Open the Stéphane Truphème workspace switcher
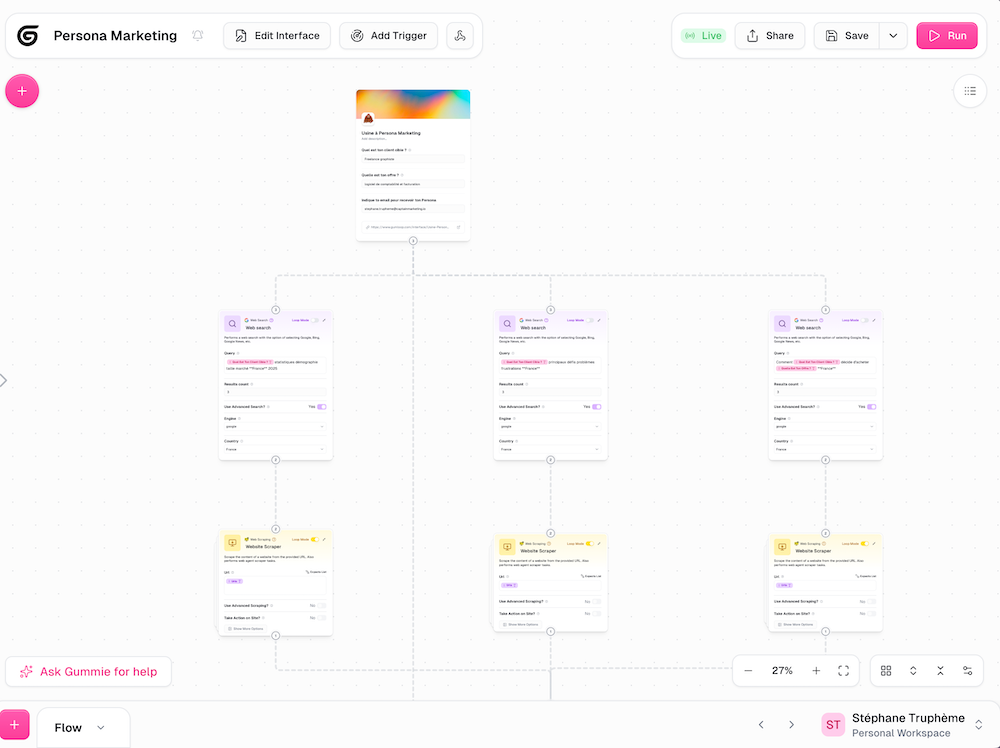Screen dimensions: 1000x748 click(x=978, y=725)
